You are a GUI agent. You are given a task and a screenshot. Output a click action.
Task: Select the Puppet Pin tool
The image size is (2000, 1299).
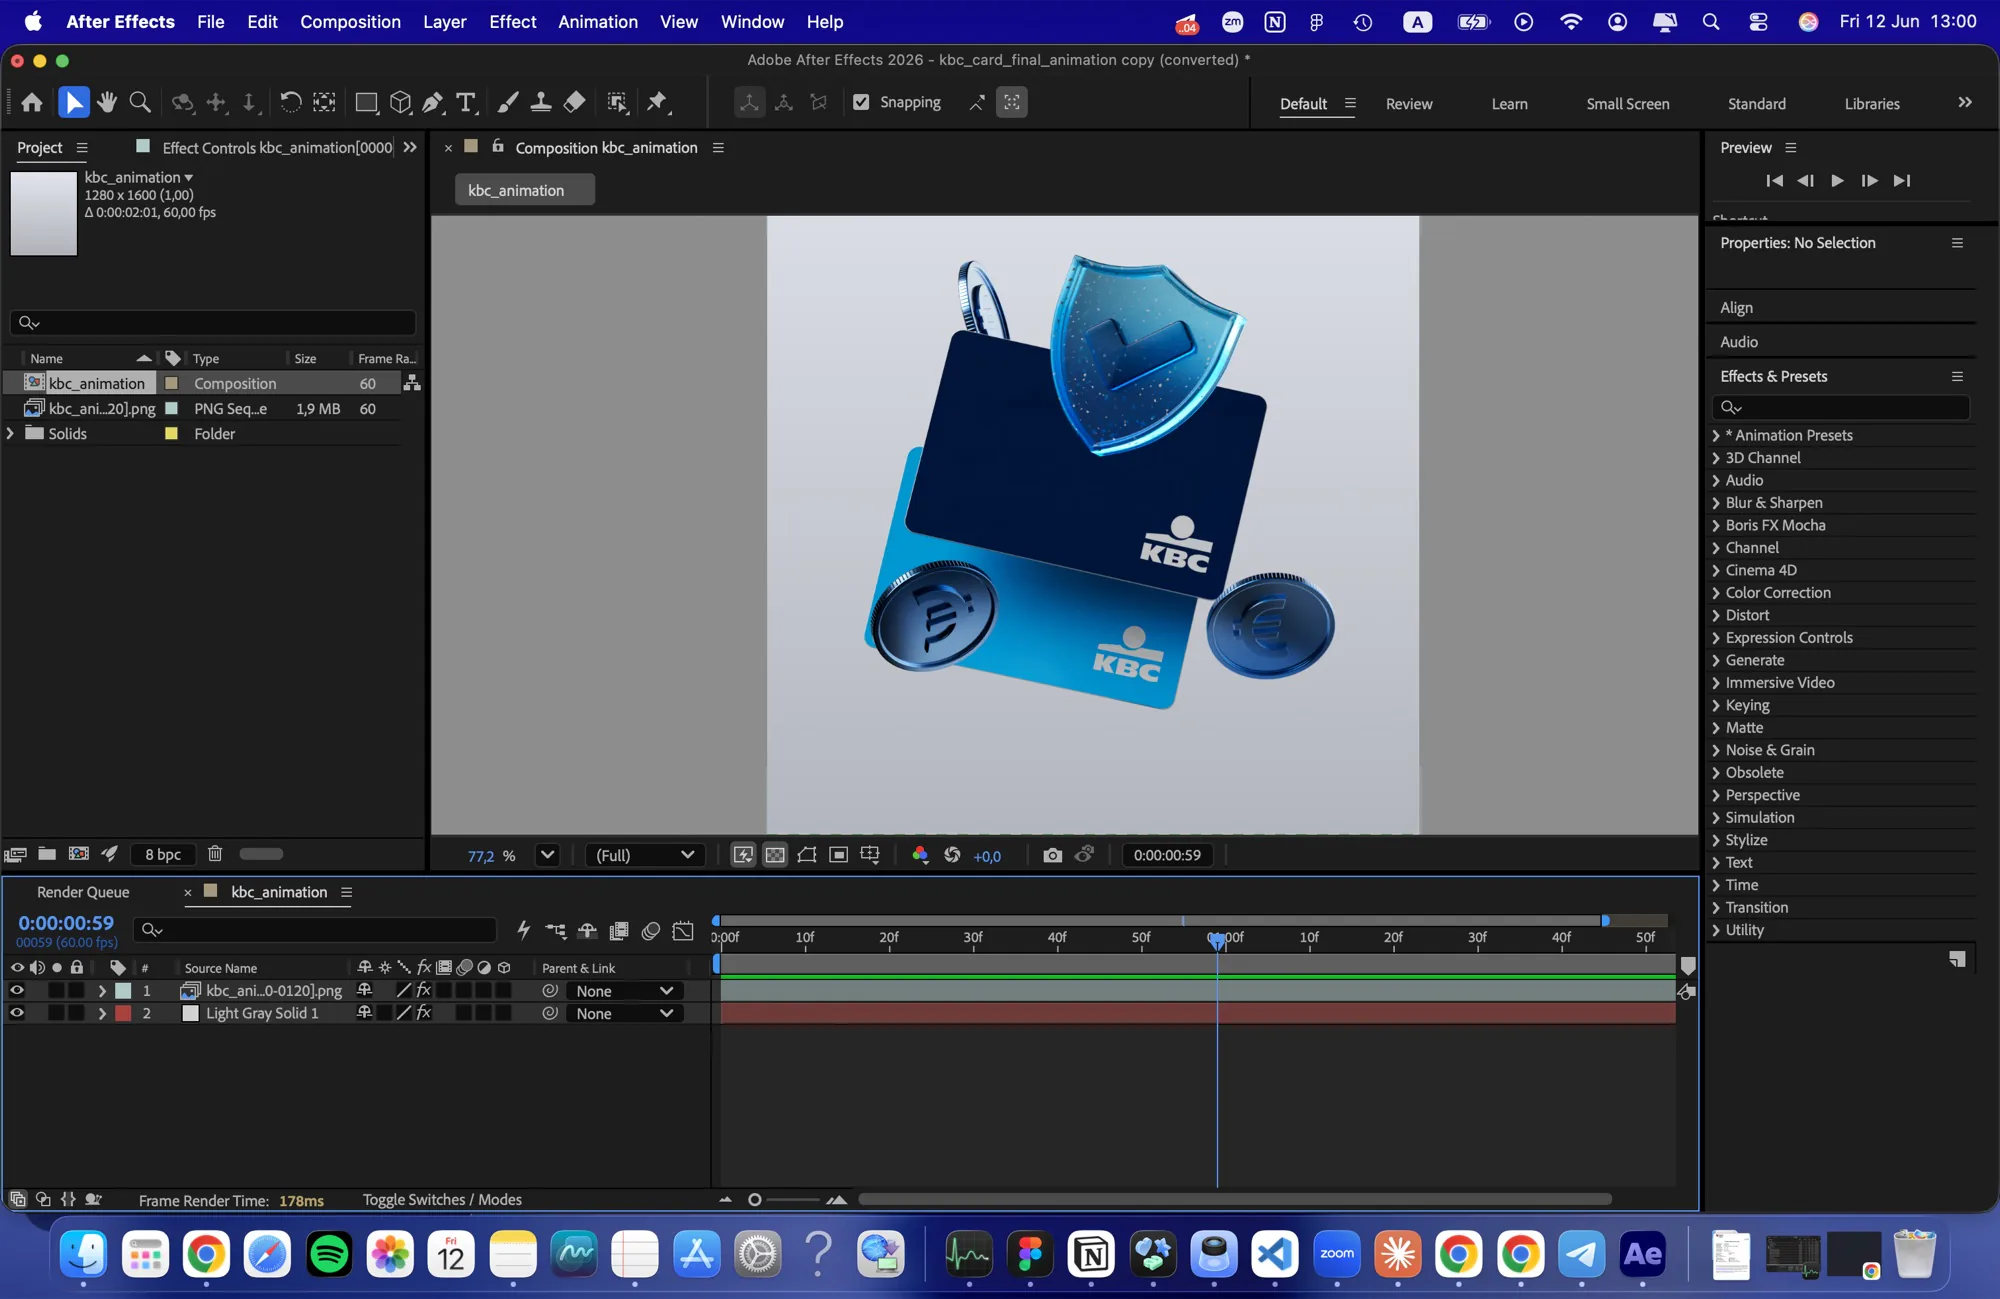(657, 102)
